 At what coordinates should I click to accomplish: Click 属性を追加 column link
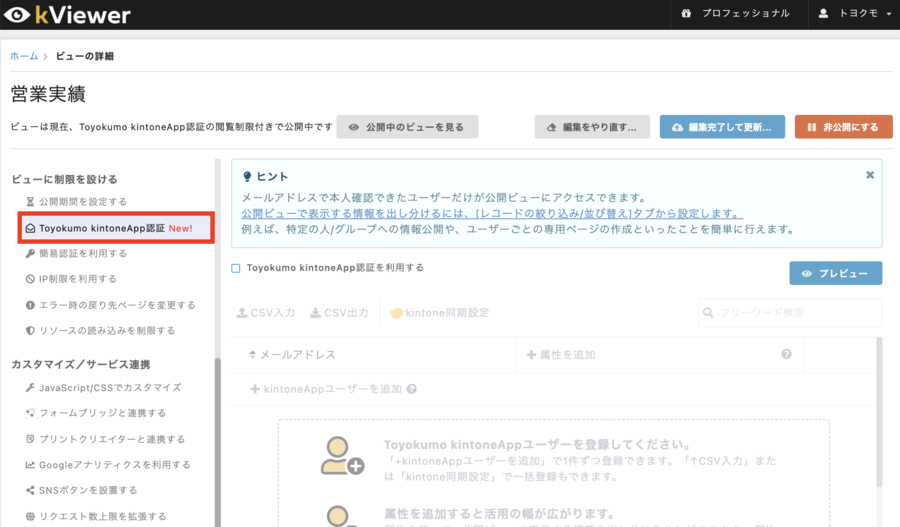561,355
